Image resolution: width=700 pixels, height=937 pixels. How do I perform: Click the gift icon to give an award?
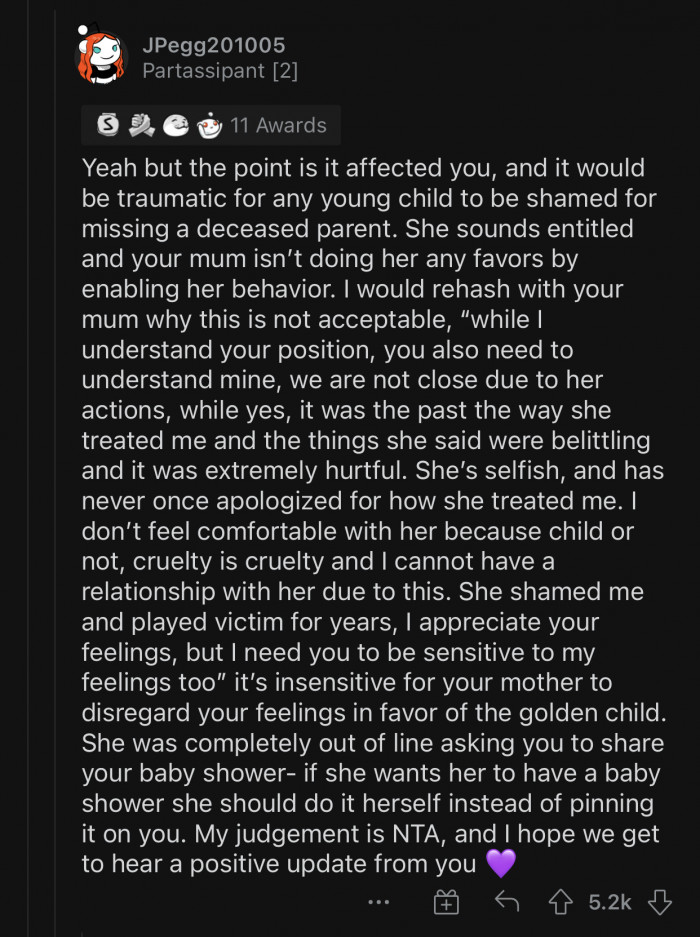point(446,901)
